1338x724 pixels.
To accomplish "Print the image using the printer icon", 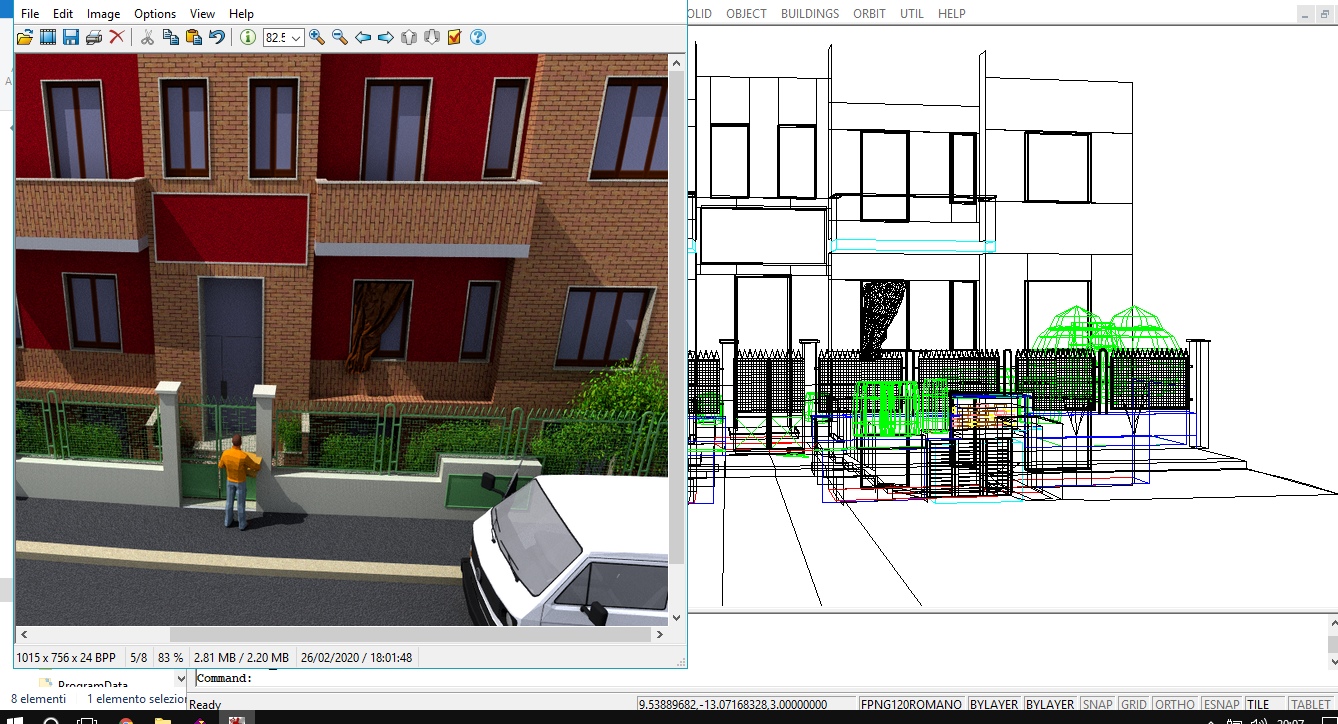I will click(x=94, y=37).
